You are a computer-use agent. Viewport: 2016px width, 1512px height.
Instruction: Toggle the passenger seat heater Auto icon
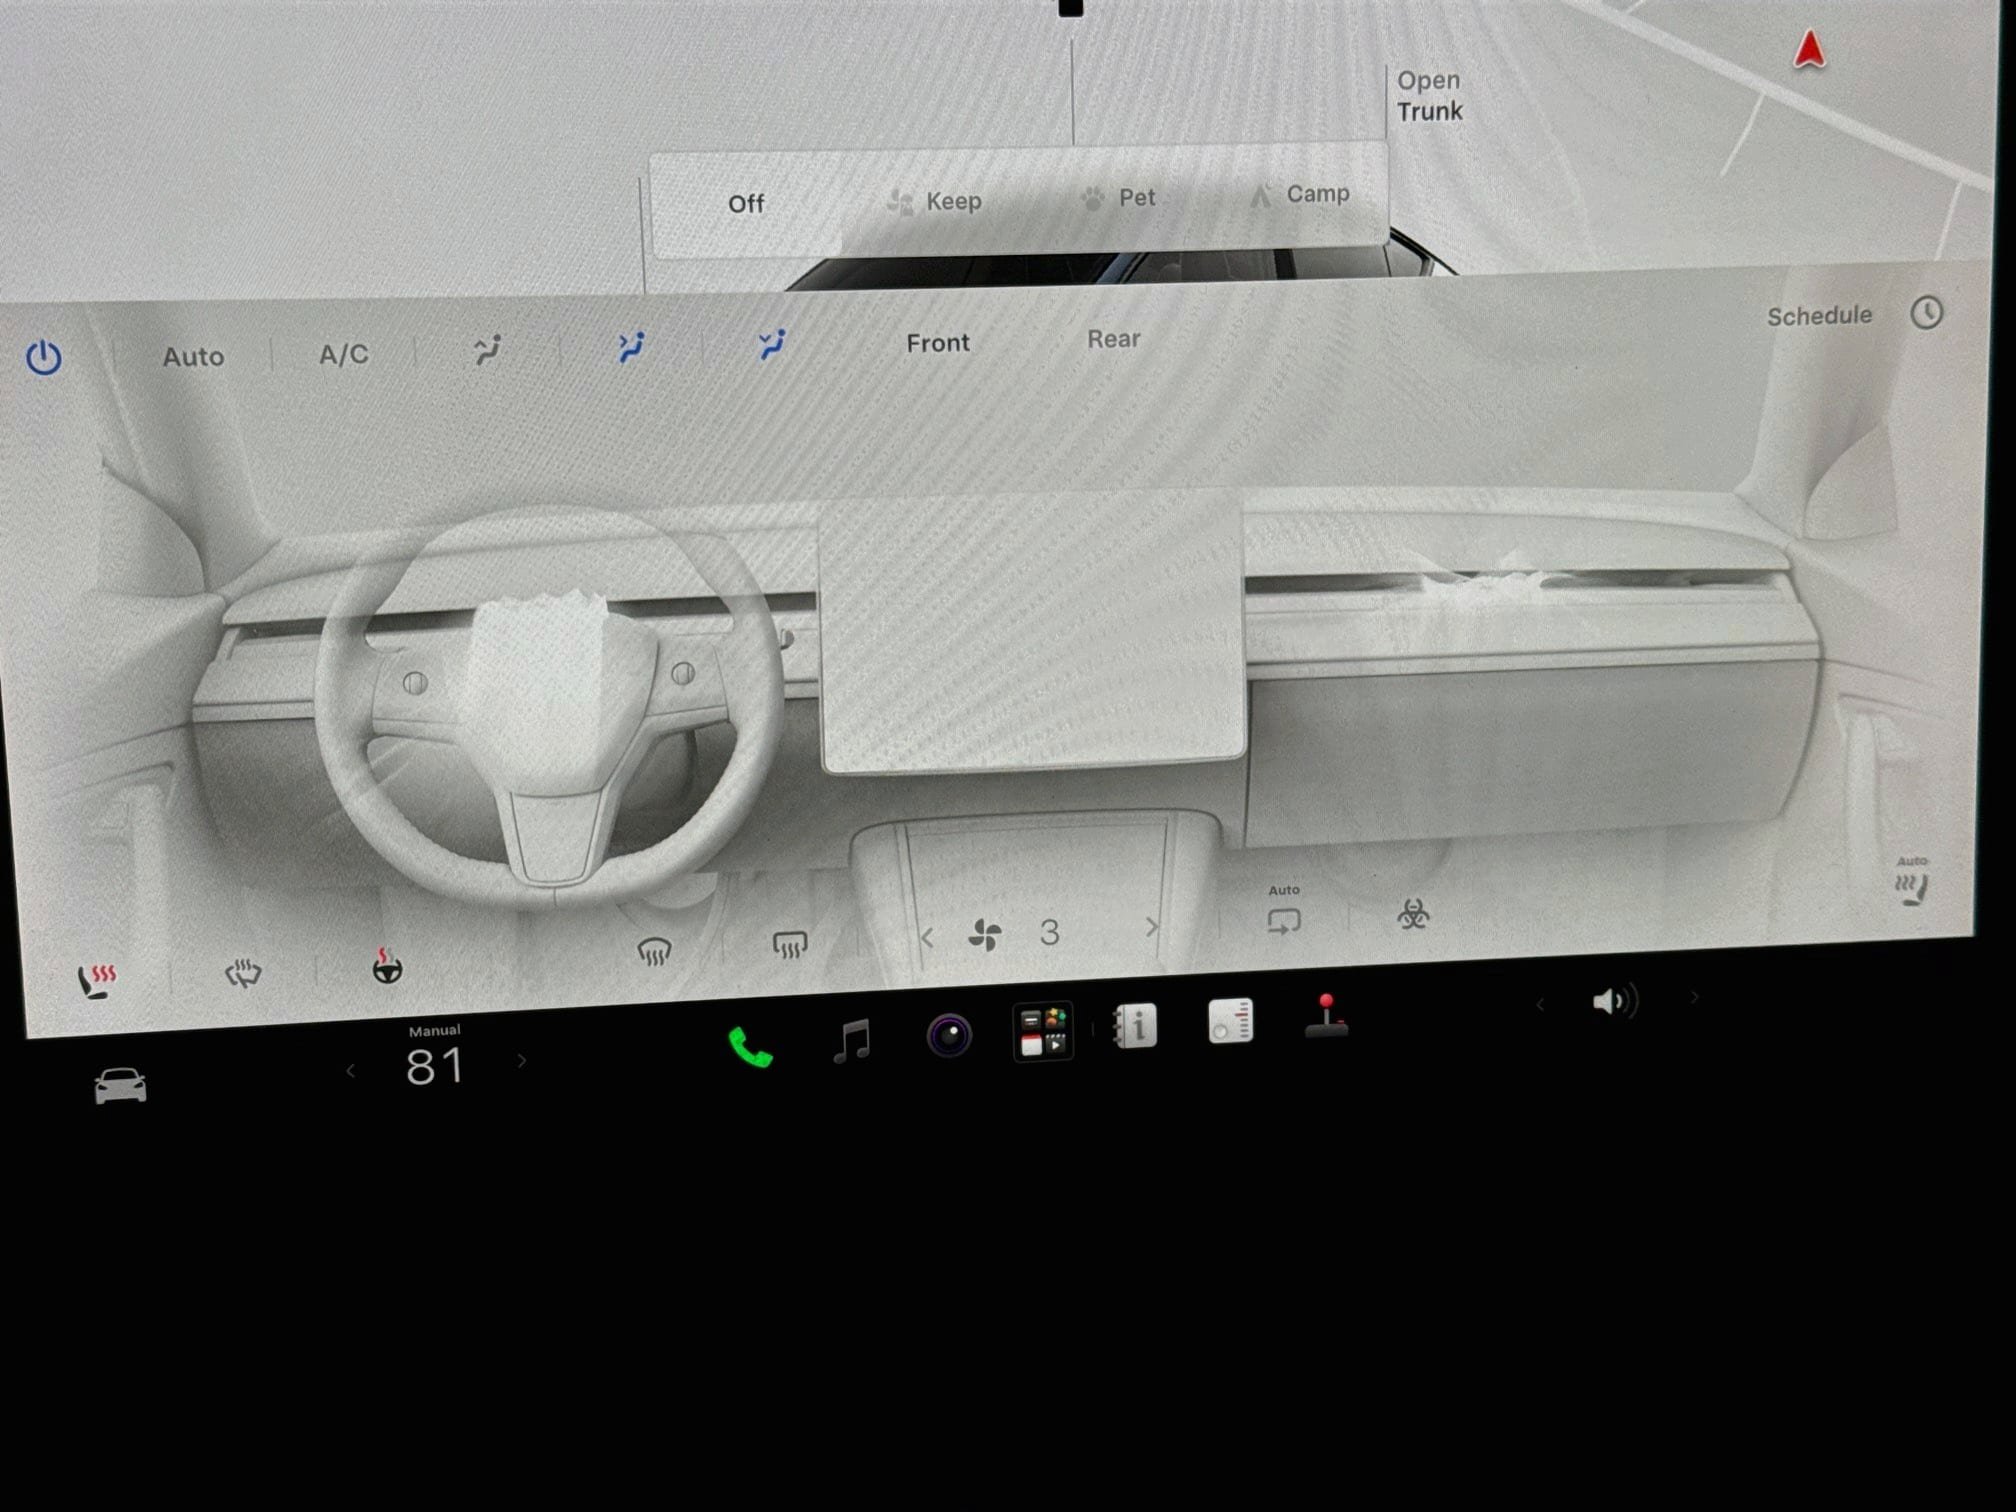[1912, 882]
